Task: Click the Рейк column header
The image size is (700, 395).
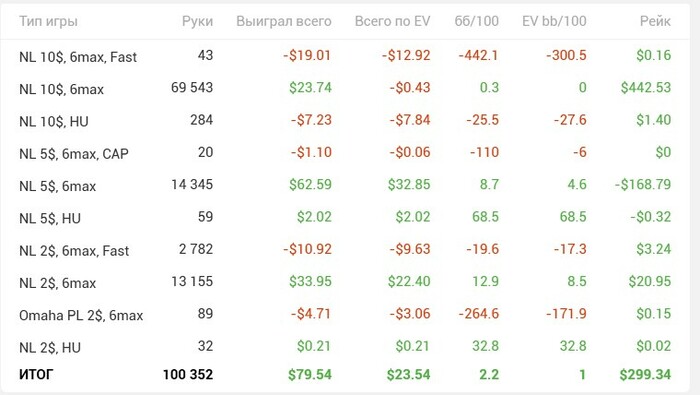Action: tap(655, 21)
